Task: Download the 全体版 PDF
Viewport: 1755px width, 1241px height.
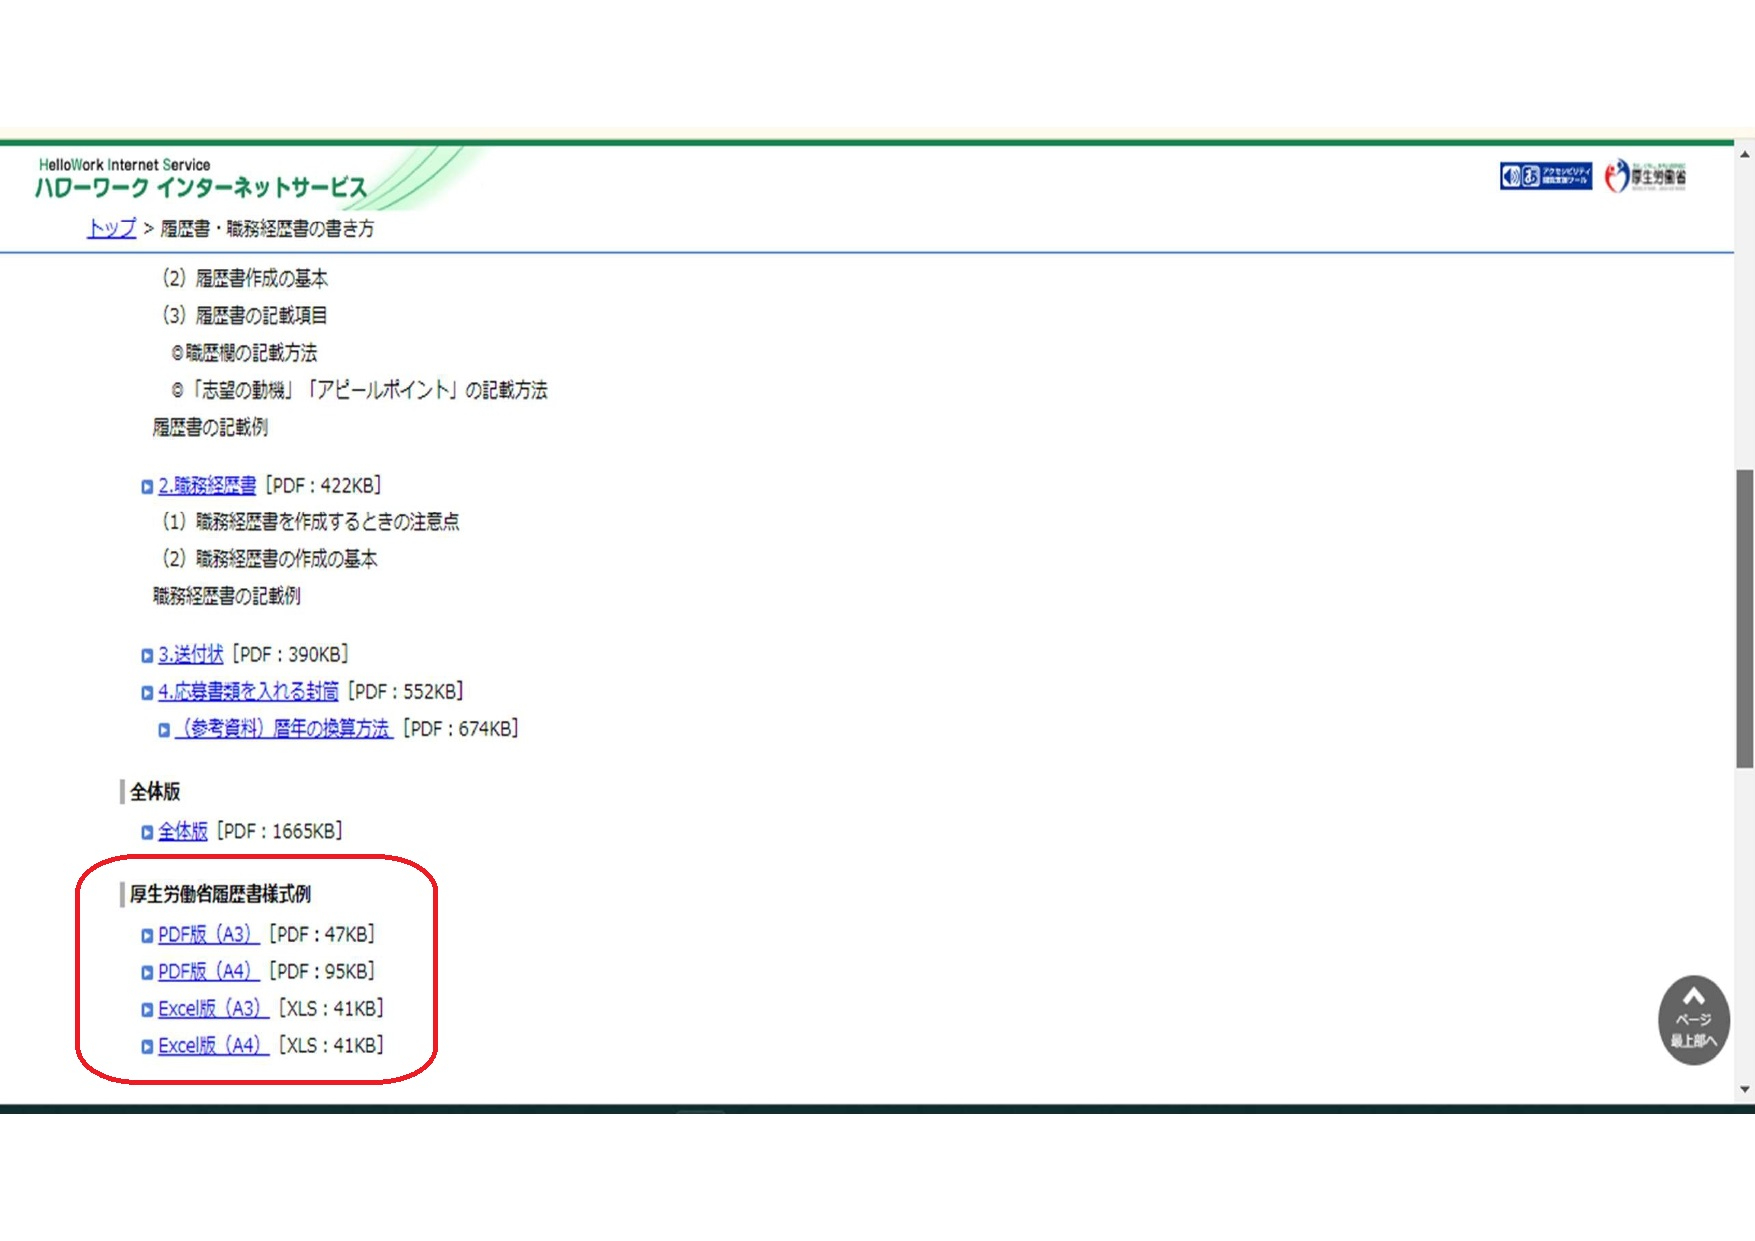Action: pos(183,831)
